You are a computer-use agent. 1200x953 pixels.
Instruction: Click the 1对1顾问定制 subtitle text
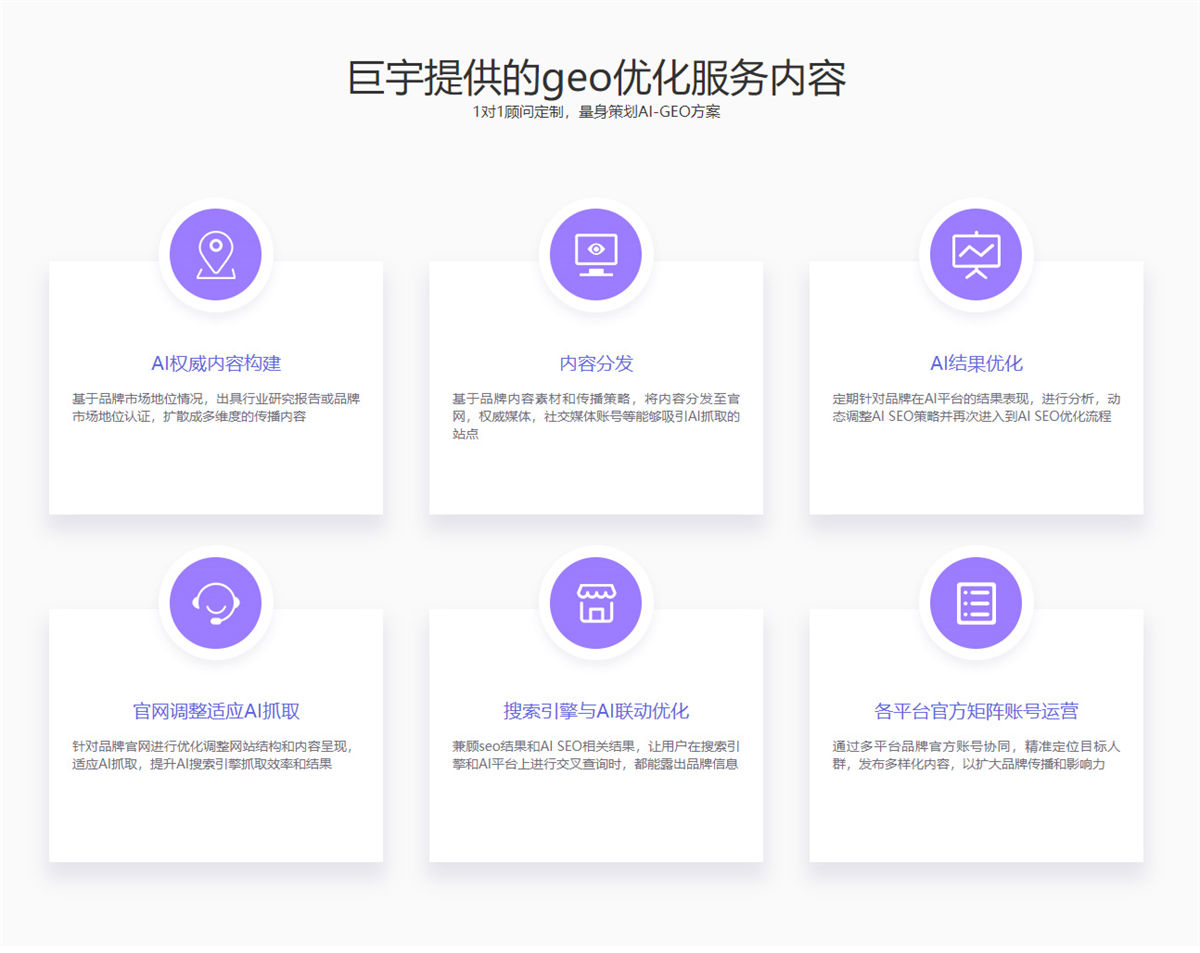(596, 112)
